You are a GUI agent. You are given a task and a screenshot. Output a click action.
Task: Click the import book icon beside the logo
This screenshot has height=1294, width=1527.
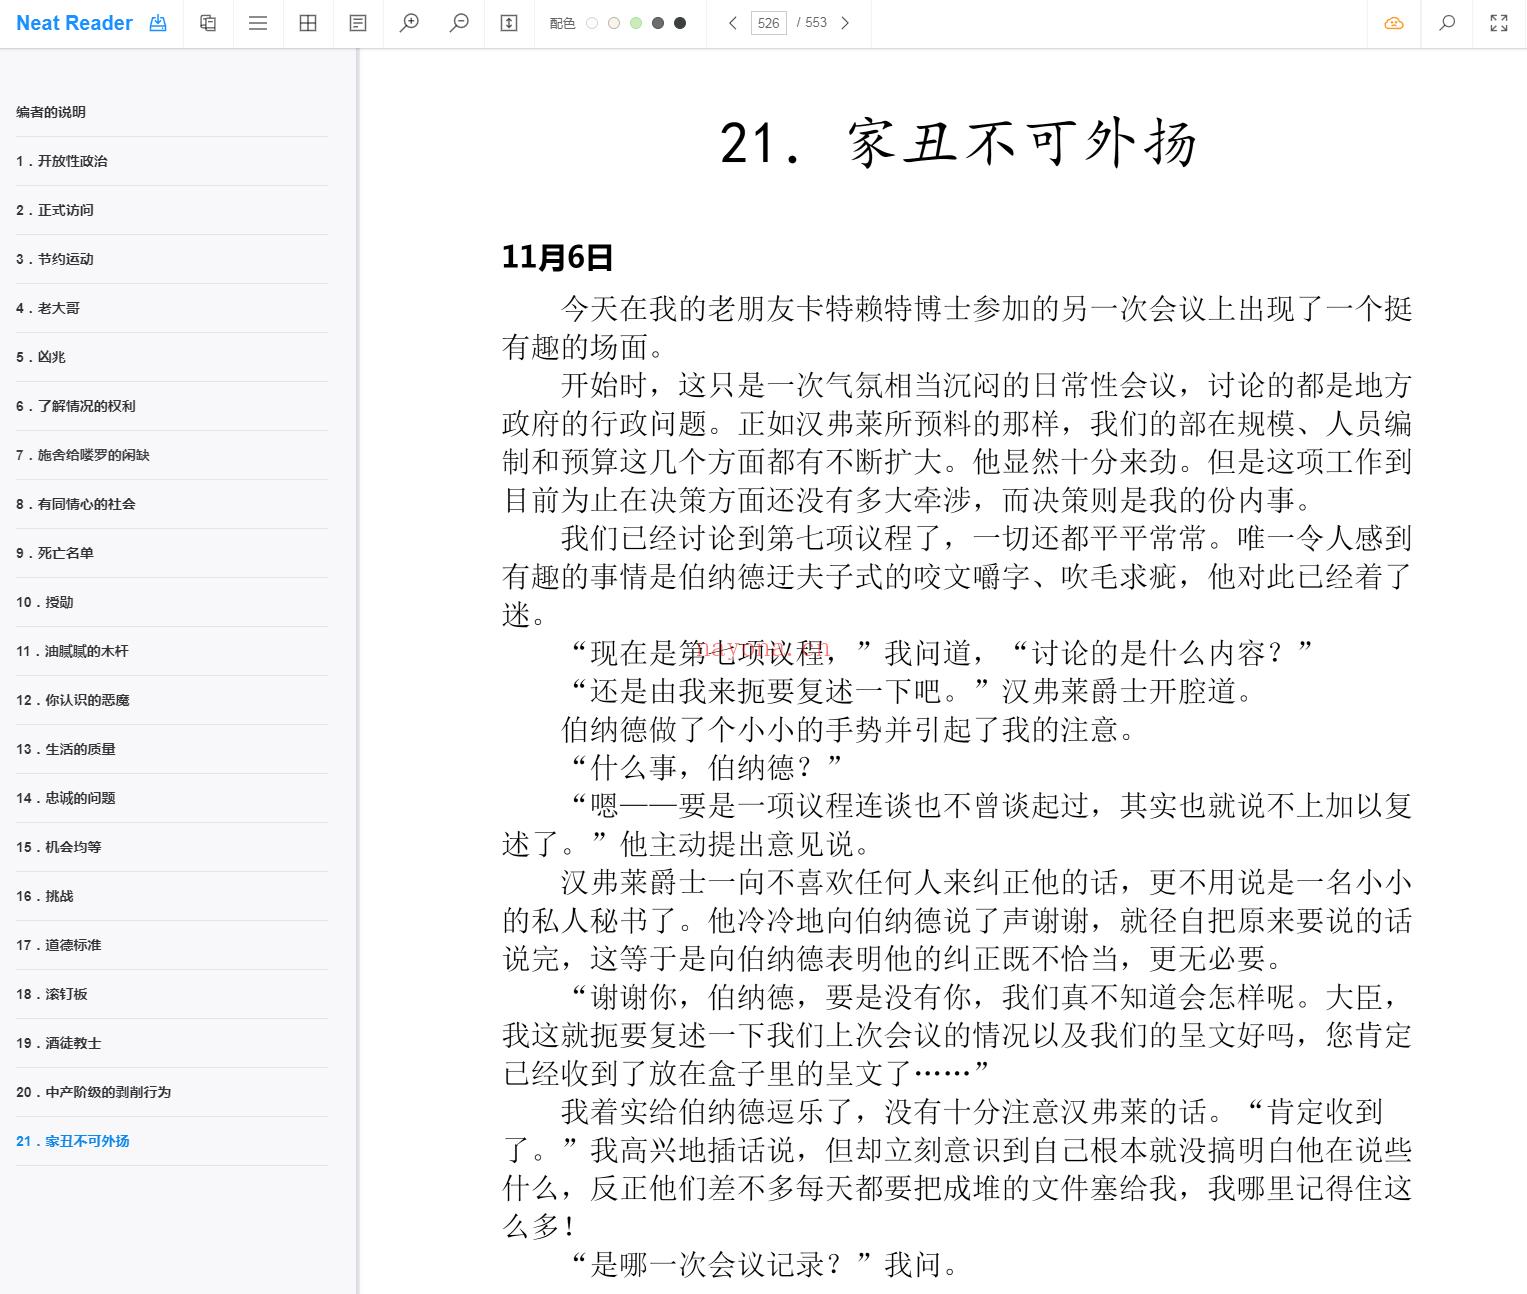pos(158,23)
